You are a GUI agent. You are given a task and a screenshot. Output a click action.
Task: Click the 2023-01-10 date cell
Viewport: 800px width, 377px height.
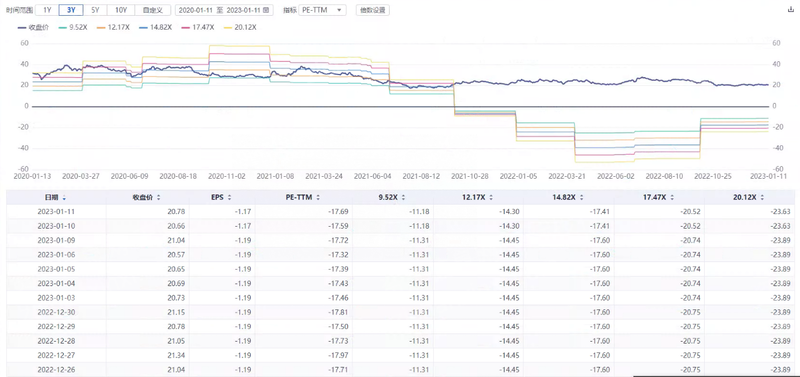click(55, 226)
